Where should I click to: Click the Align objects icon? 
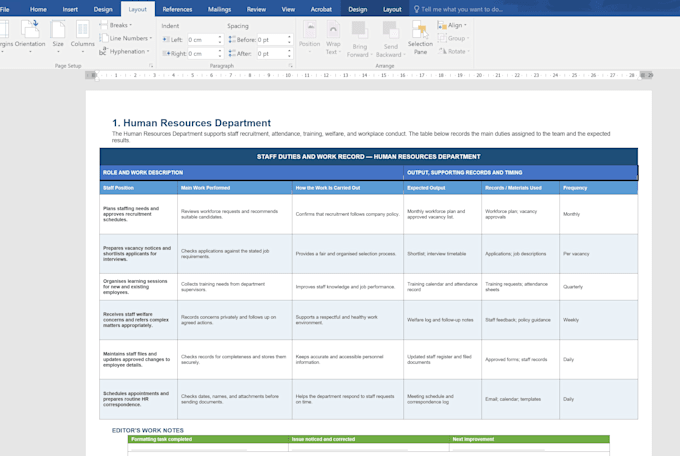[442, 25]
